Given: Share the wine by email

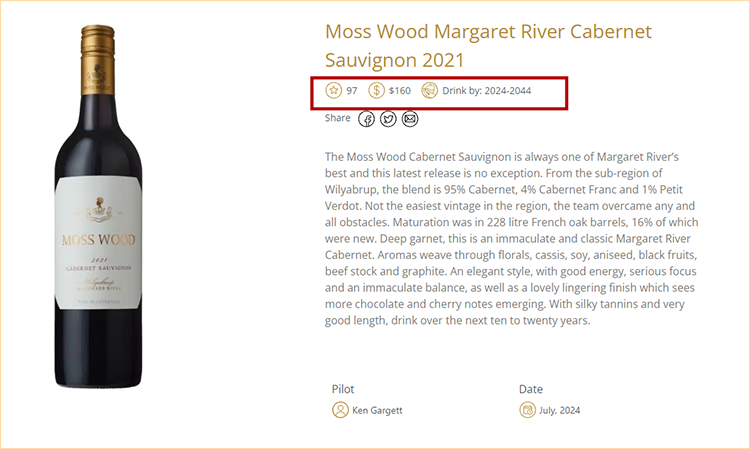Looking at the screenshot, I should coord(410,119).
